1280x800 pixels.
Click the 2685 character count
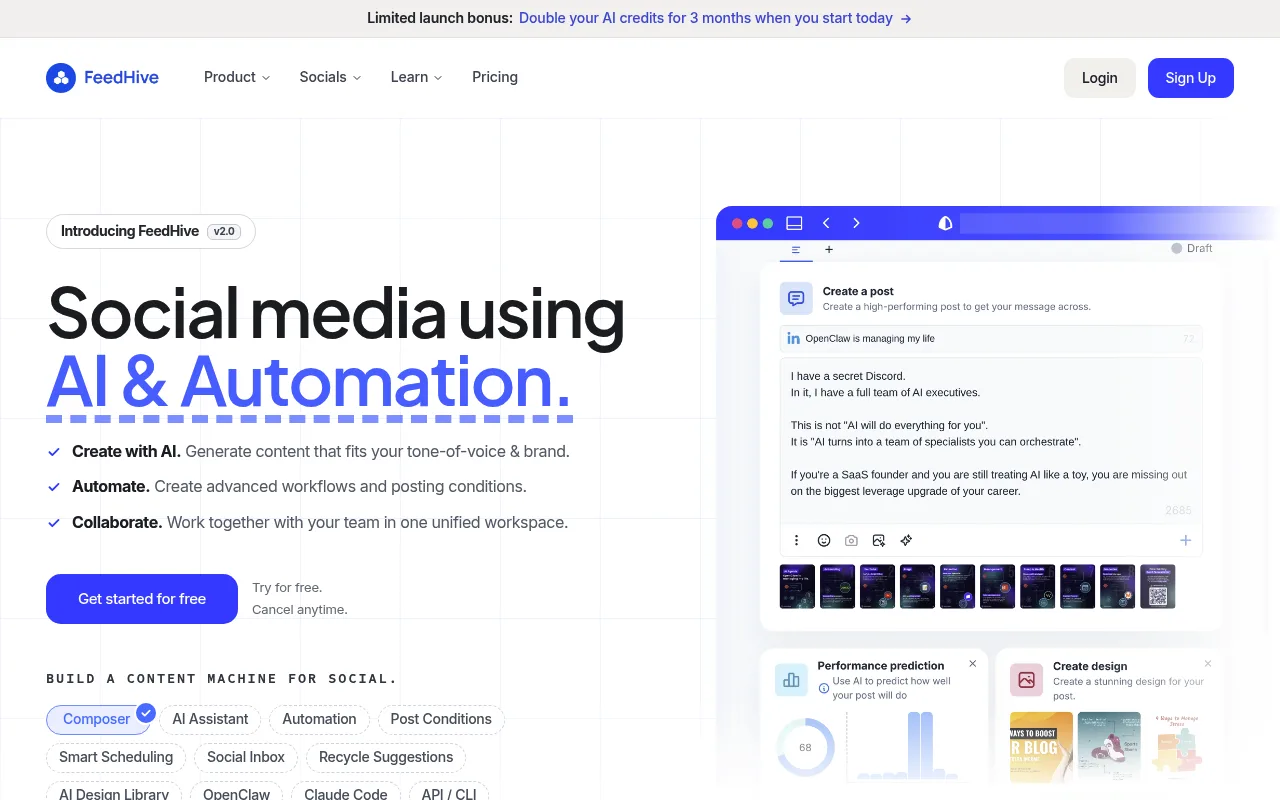[x=1178, y=510]
